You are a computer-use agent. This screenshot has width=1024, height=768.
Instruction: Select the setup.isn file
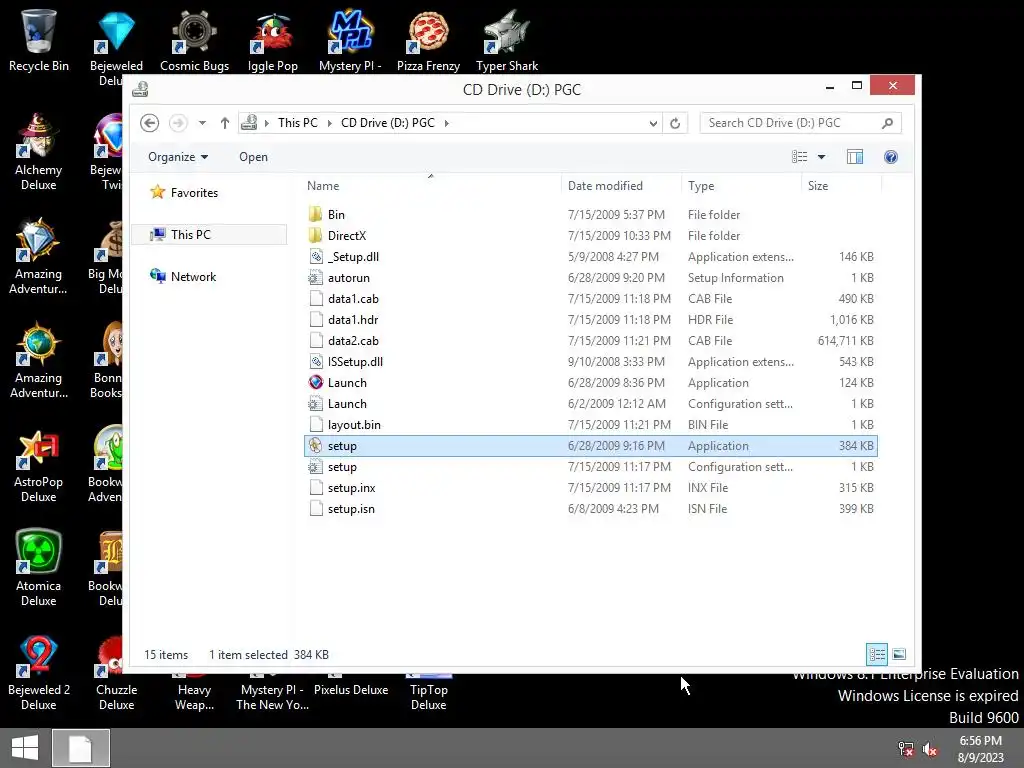click(x=590, y=509)
